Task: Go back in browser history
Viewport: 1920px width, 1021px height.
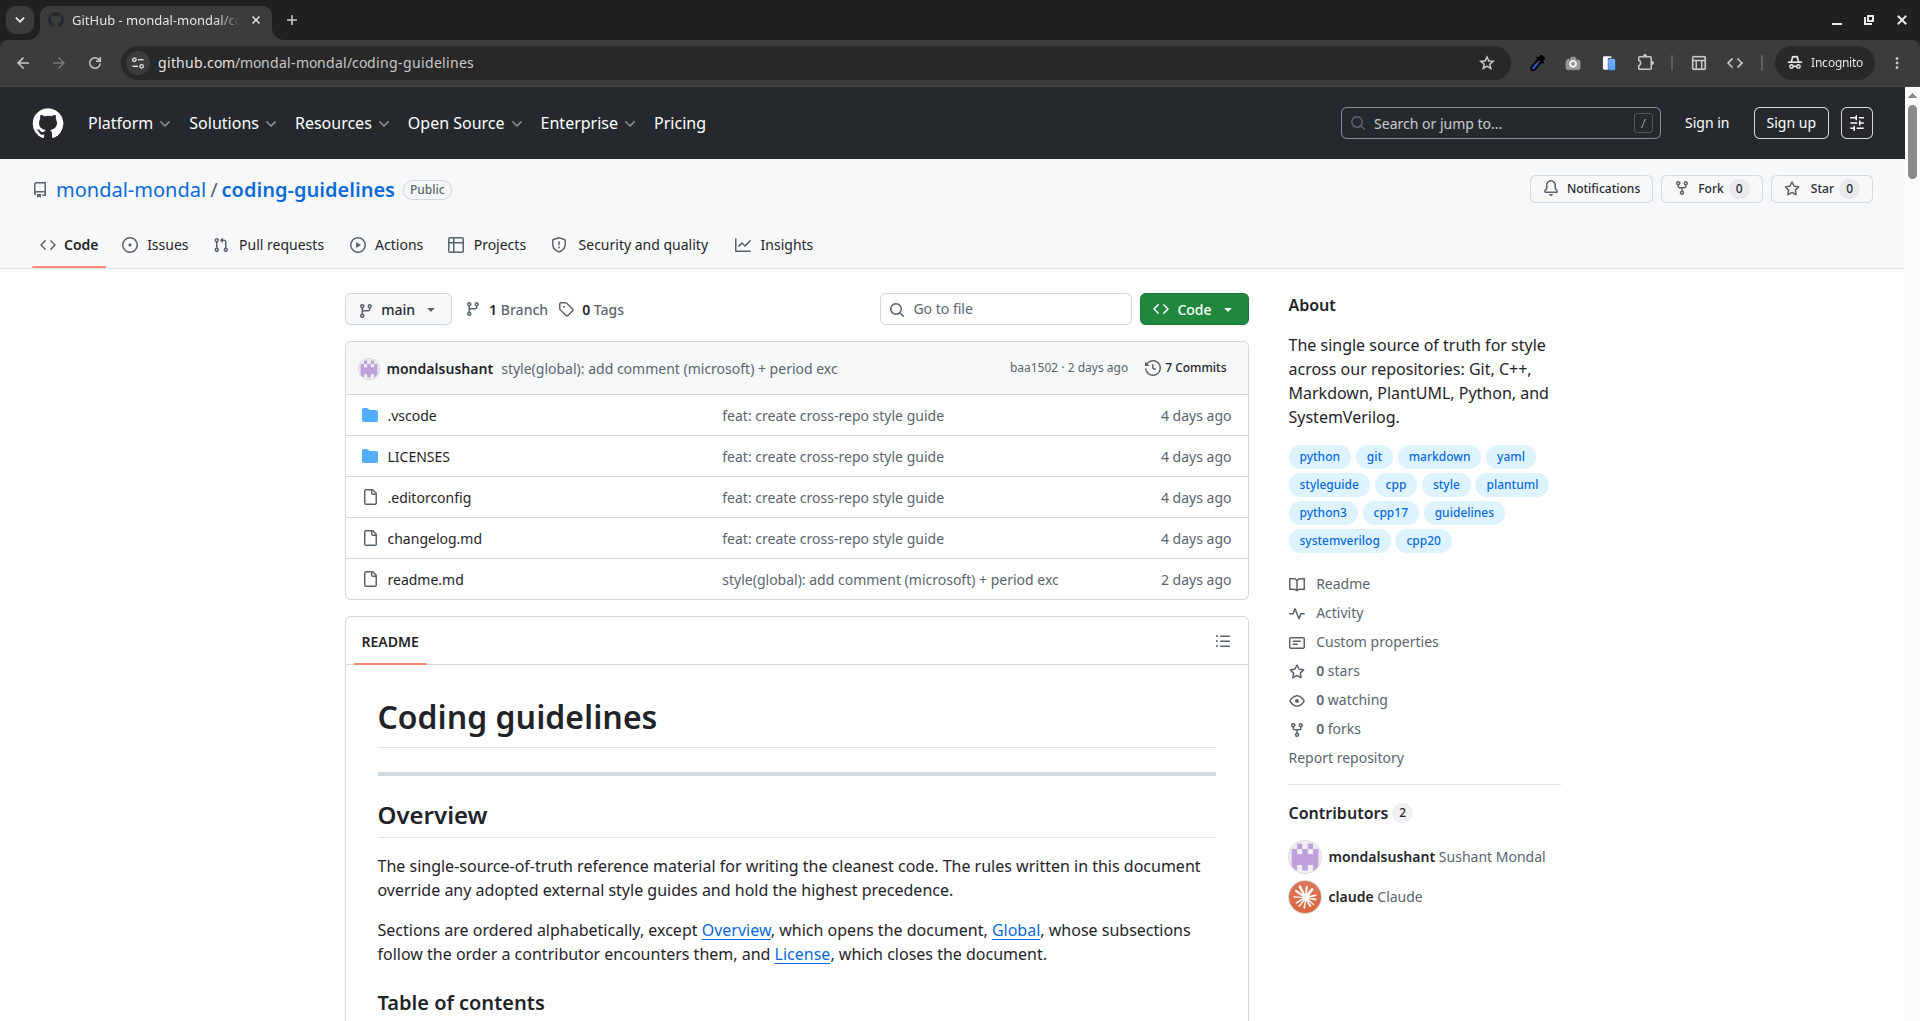Action: tap(23, 63)
